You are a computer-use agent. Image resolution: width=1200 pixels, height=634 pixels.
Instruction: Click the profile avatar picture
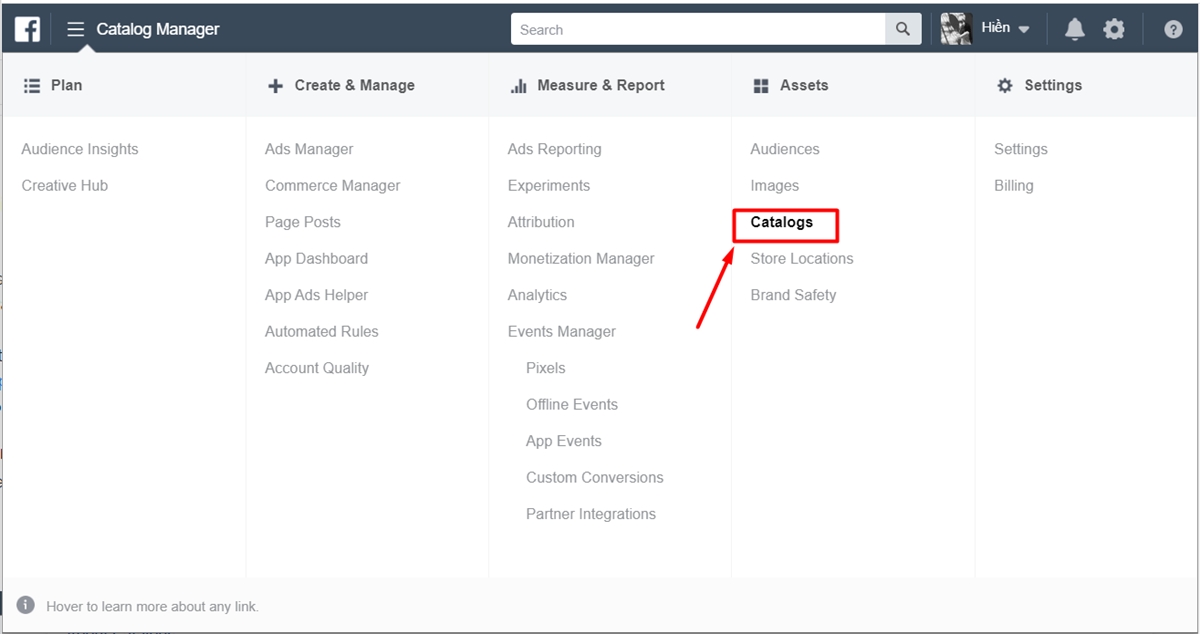point(956,29)
